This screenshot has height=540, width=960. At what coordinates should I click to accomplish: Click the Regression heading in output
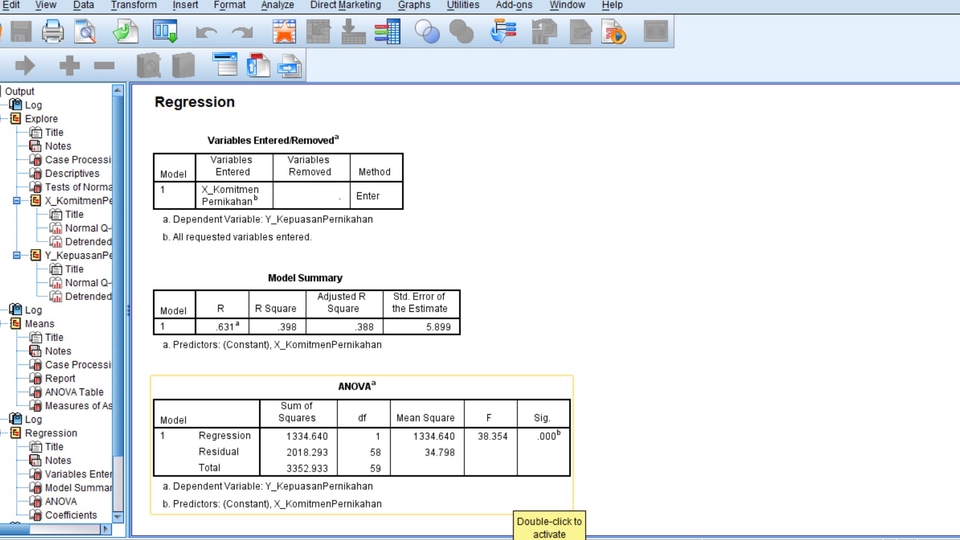(x=195, y=102)
